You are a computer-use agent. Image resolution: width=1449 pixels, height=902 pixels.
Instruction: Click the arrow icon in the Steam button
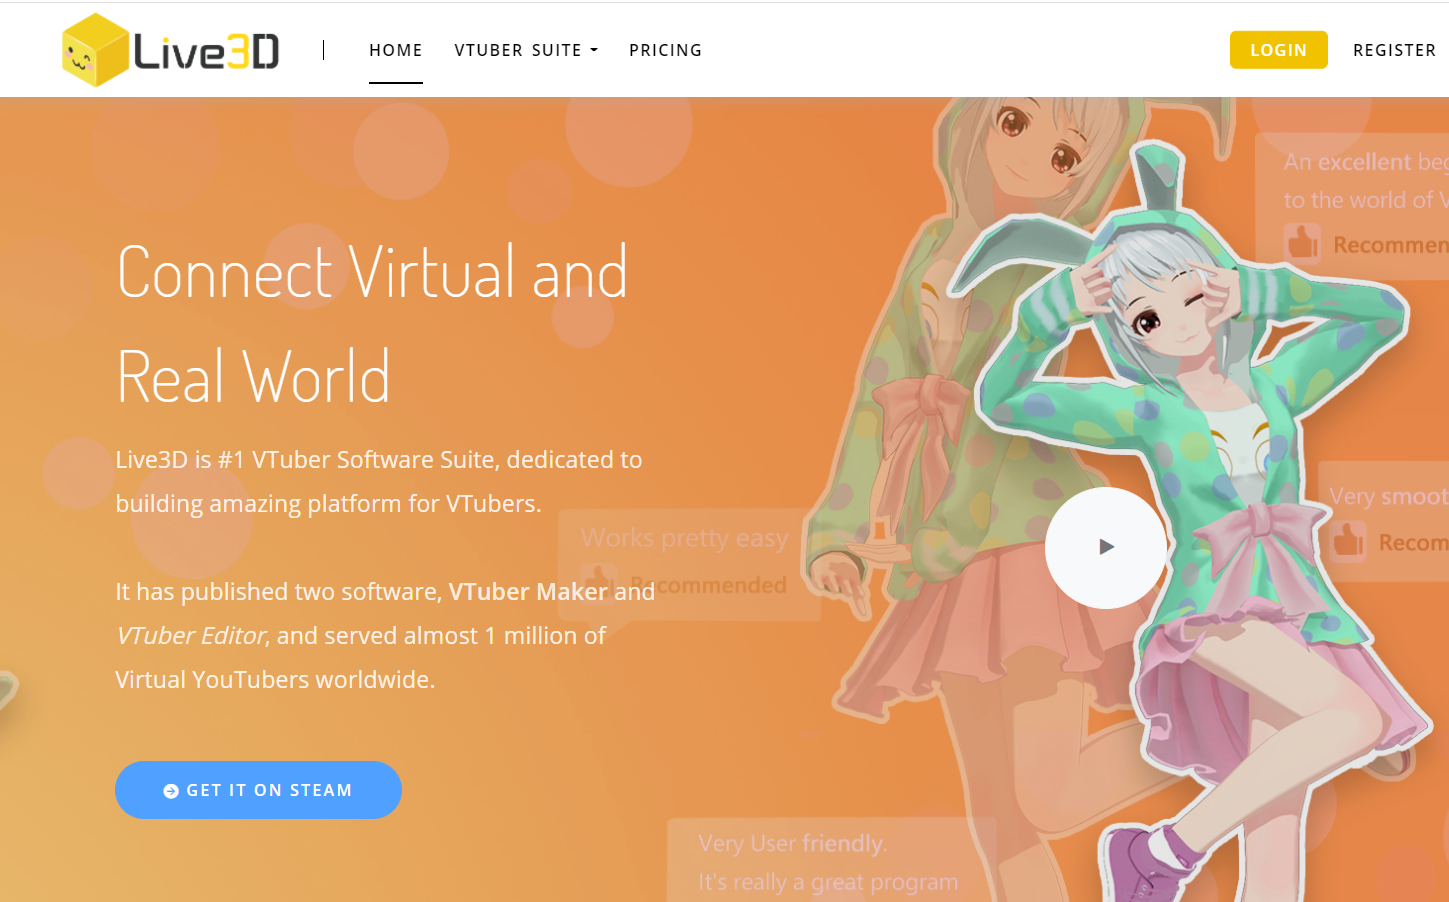point(170,790)
